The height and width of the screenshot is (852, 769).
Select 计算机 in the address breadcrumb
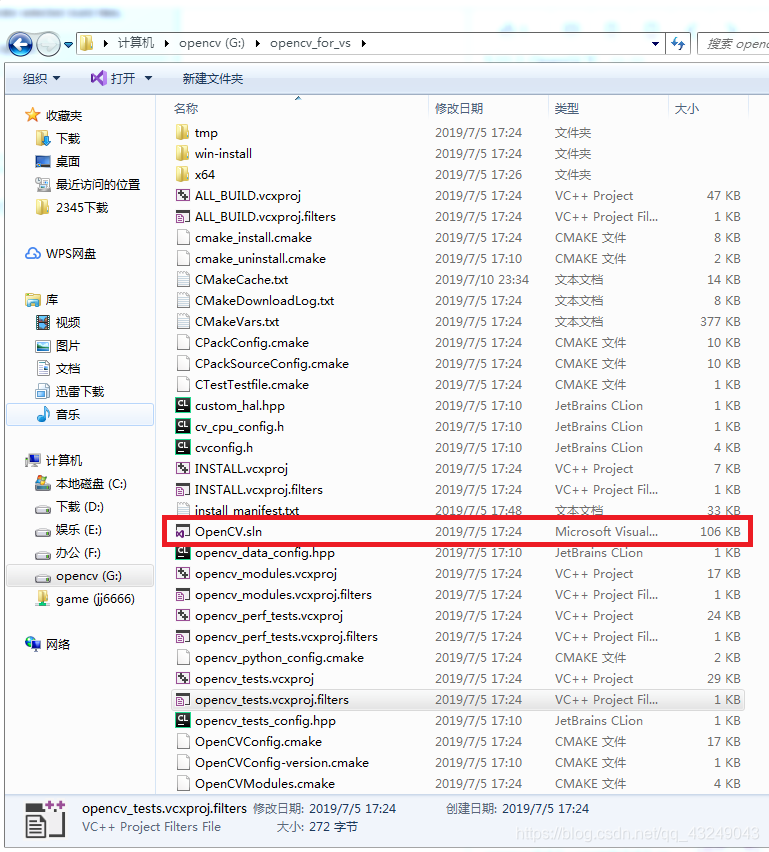[136, 43]
